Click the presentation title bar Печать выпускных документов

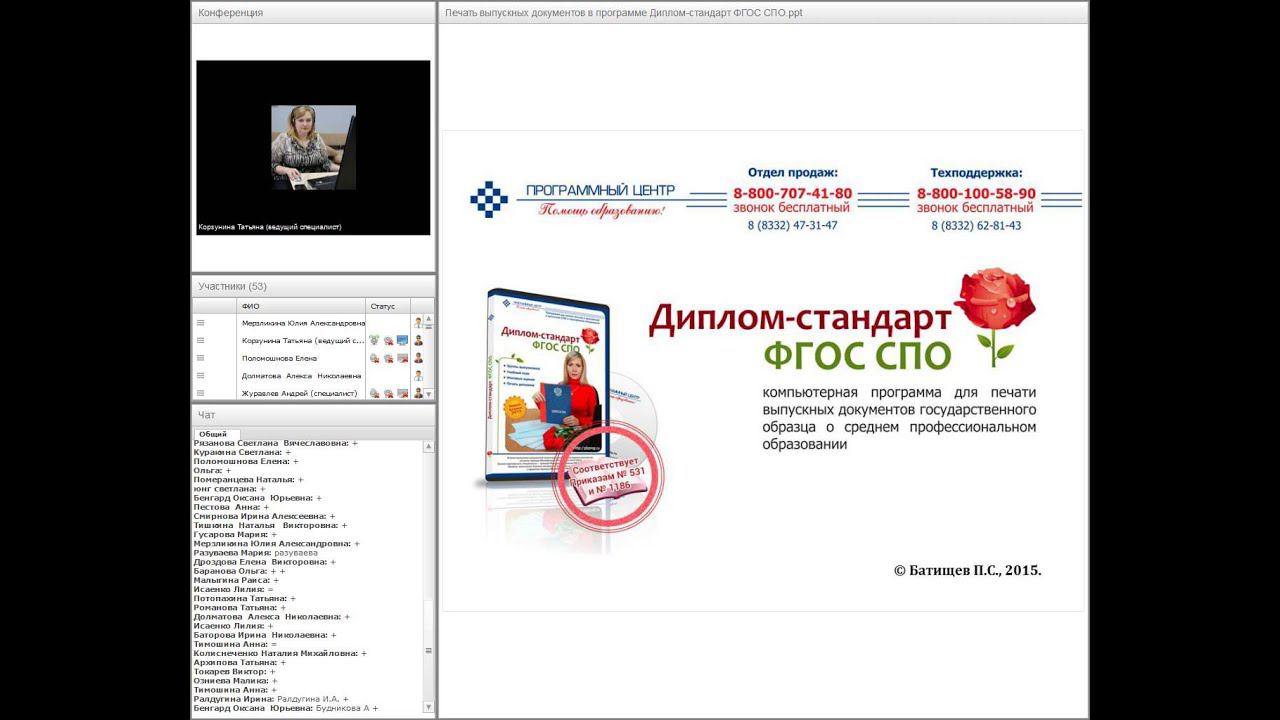763,13
